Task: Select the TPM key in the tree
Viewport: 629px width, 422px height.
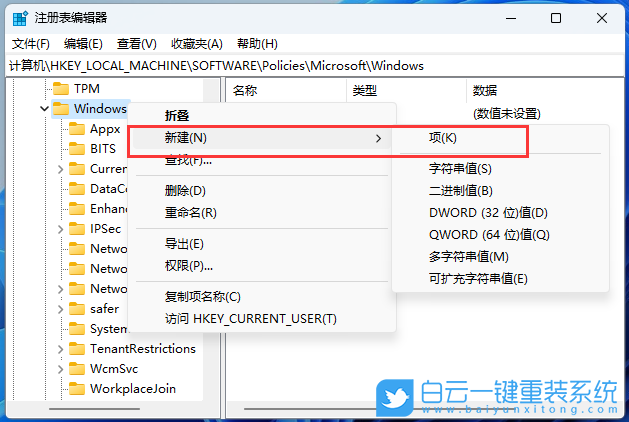Action: click(x=86, y=88)
